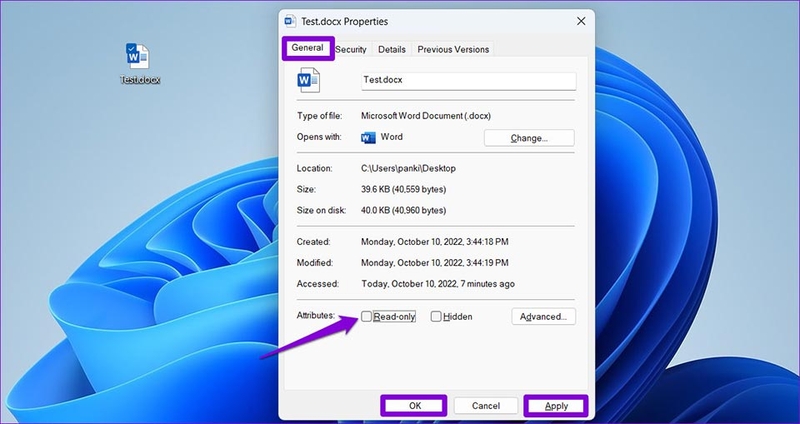Click the Created date and time value

(435, 242)
